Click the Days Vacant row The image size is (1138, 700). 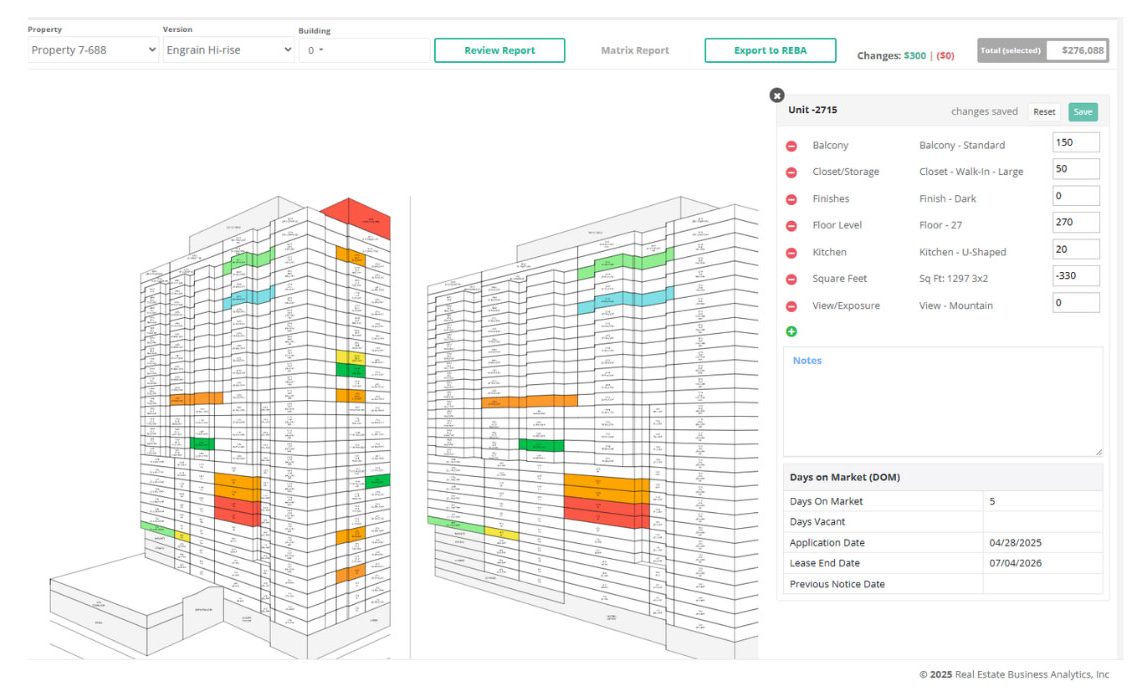pyautogui.click(x=943, y=522)
